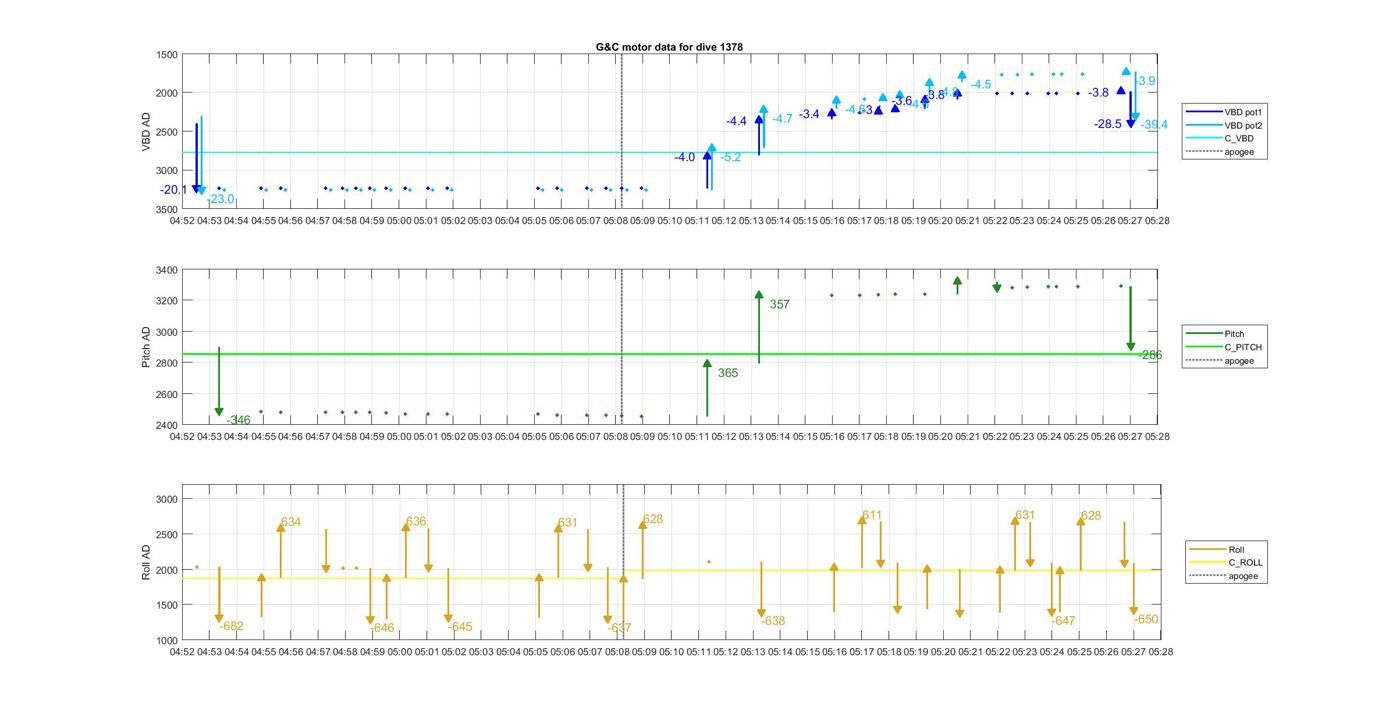The image size is (1400, 720).
Task: Click the -346 pitch data label
Action: coord(238,420)
